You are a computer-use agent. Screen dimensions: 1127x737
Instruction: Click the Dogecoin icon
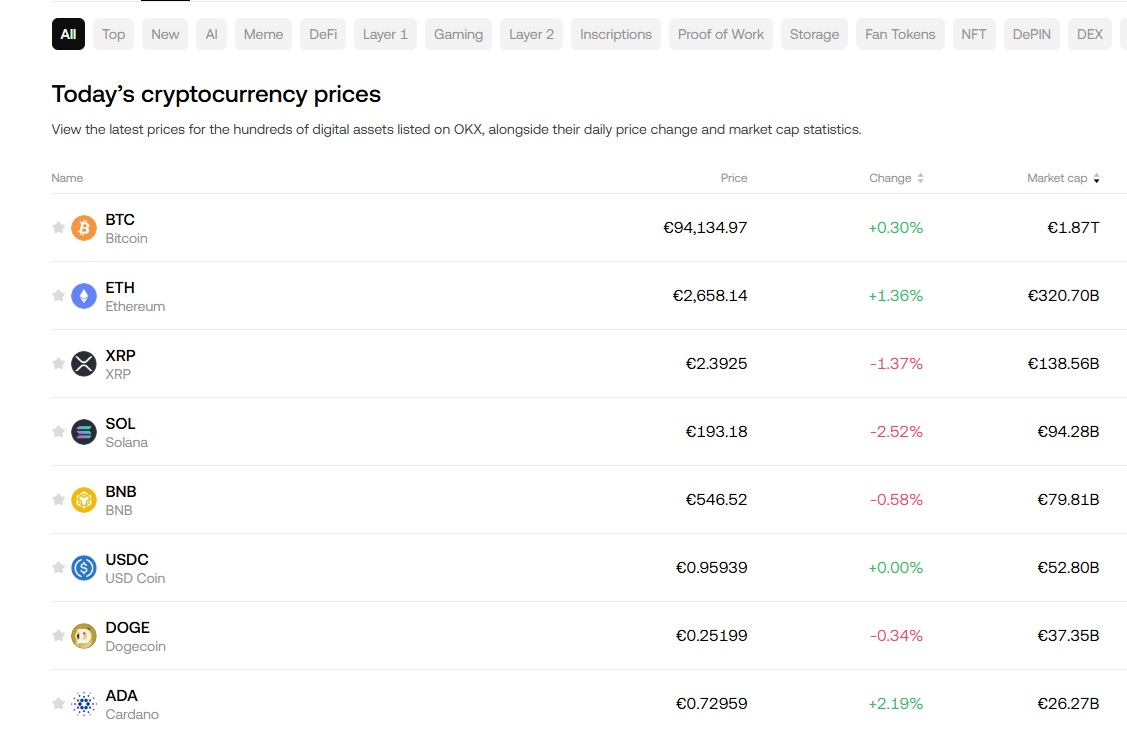click(x=83, y=635)
